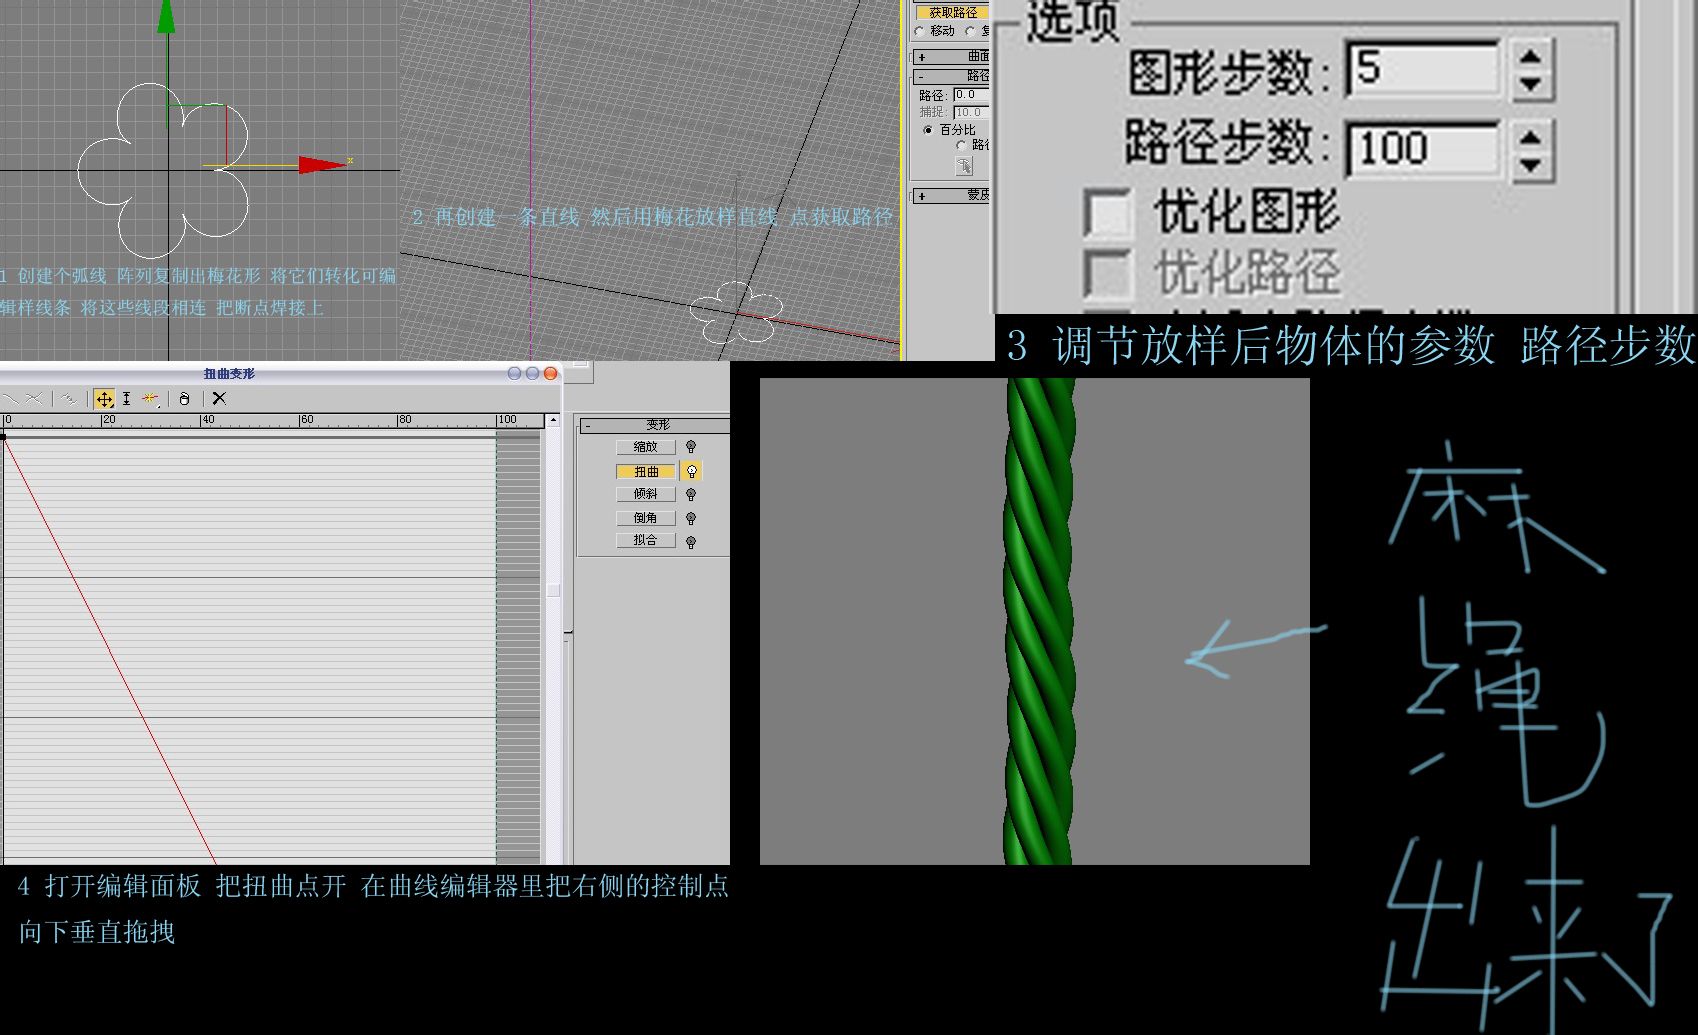Collapse the 路径 rollout
The height and width of the screenshot is (1035, 1698).
pyautogui.click(x=950, y=76)
